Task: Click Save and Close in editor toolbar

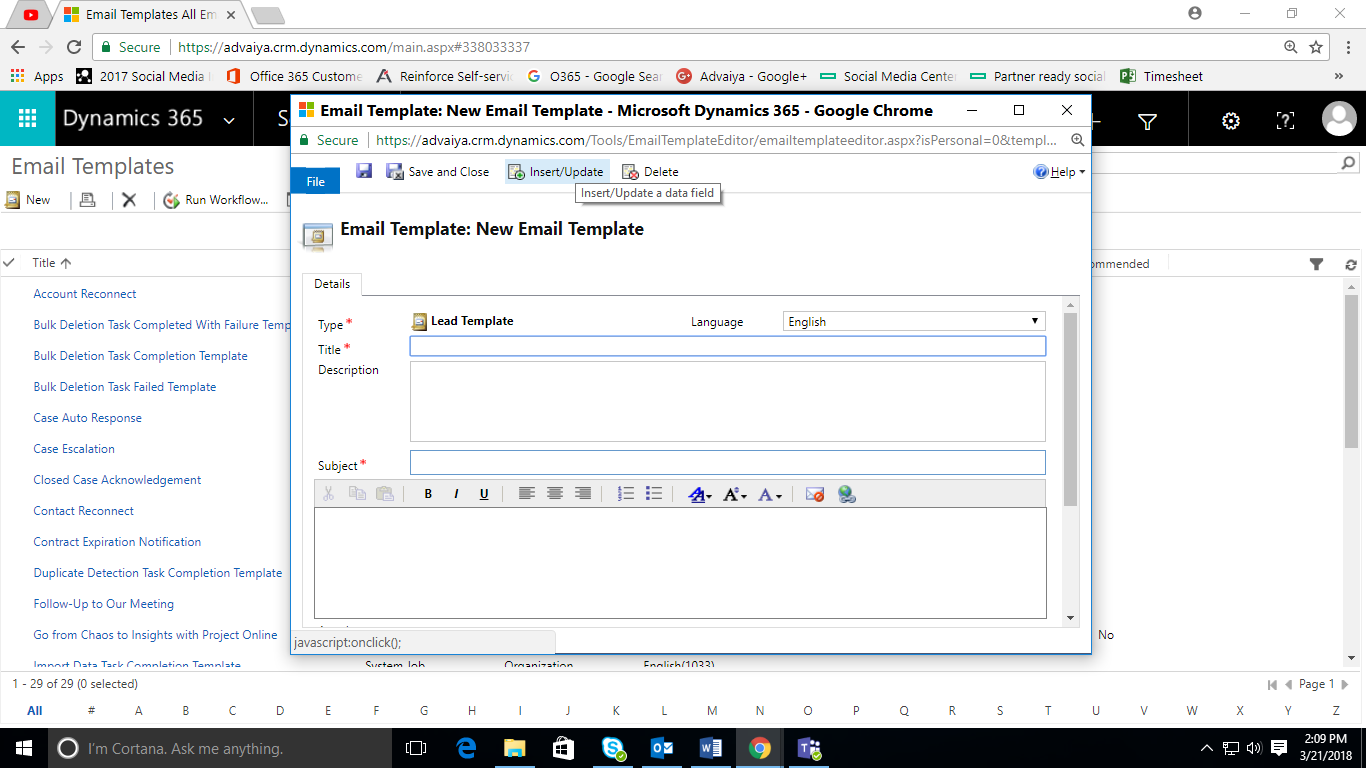Action: tap(437, 172)
